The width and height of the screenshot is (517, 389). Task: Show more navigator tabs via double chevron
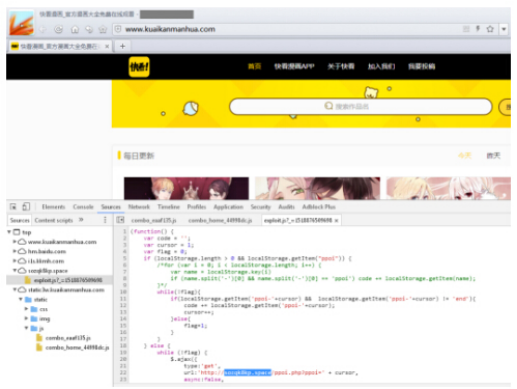pos(81,220)
